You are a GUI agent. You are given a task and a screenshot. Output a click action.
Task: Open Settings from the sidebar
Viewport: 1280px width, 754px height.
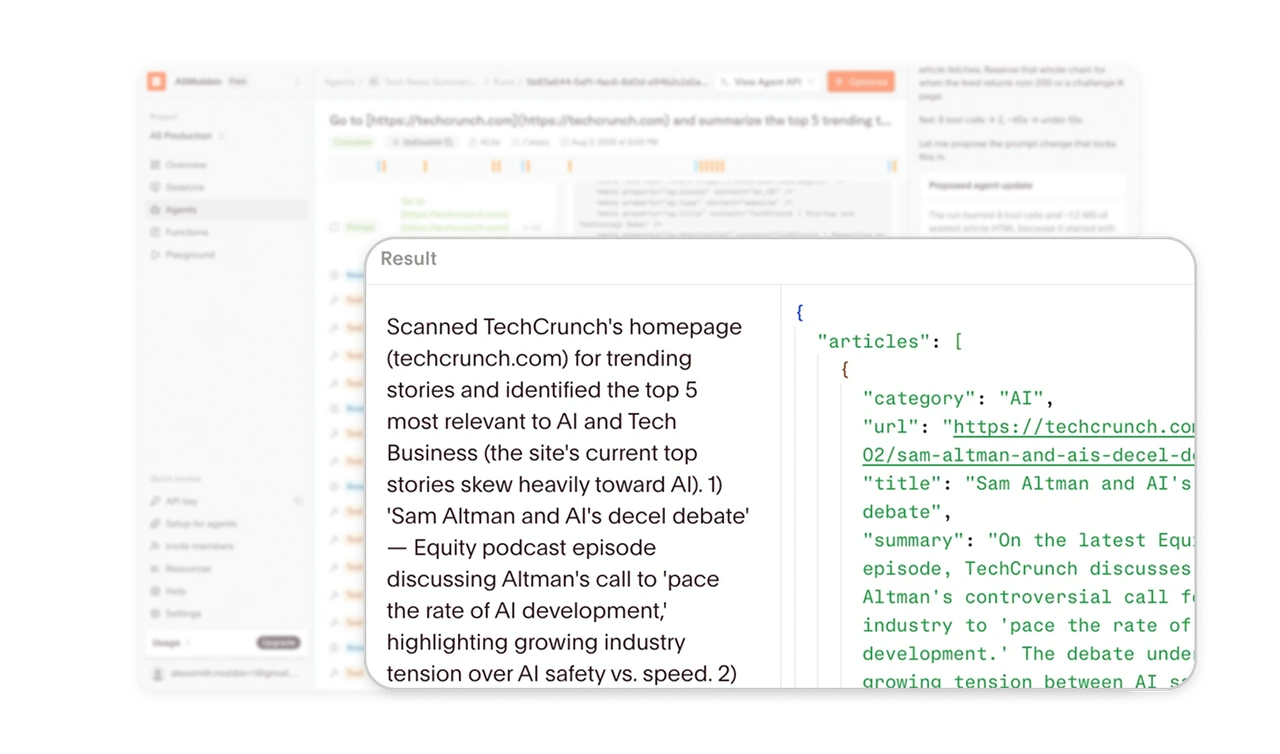tap(183, 614)
